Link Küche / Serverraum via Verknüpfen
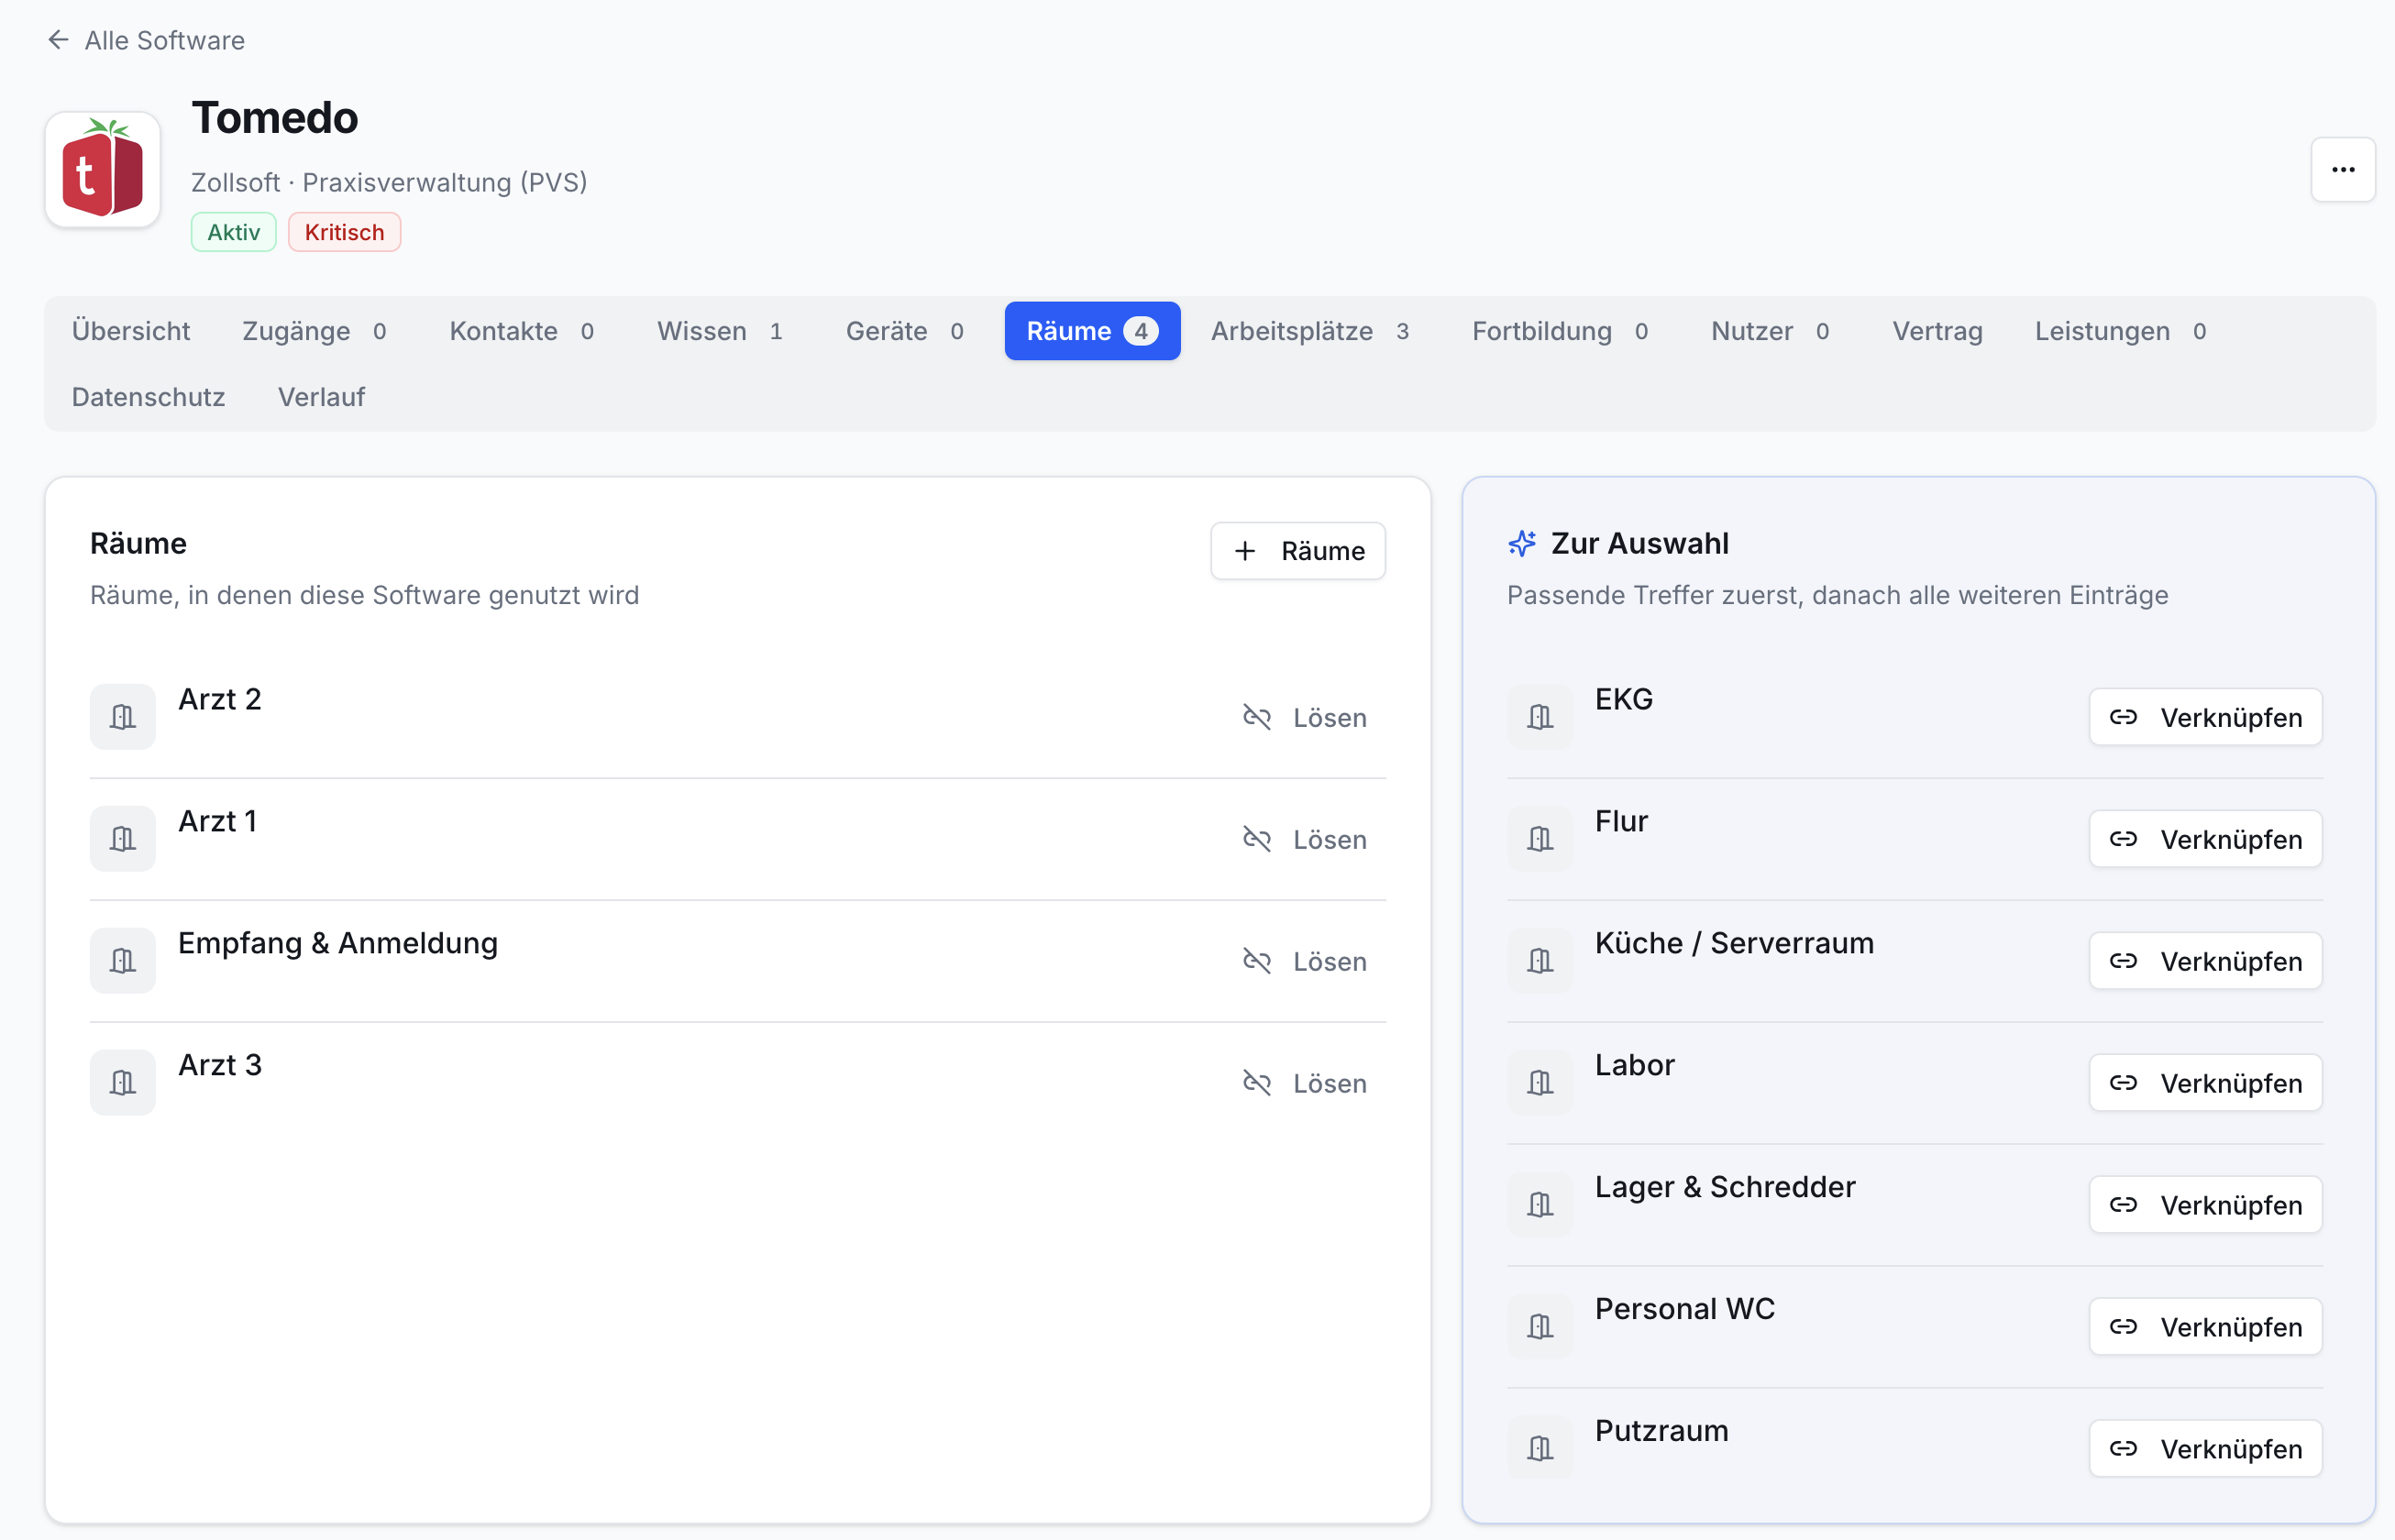The width and height of the screenshot is (2395, 1540). (x=2205, y=961)
